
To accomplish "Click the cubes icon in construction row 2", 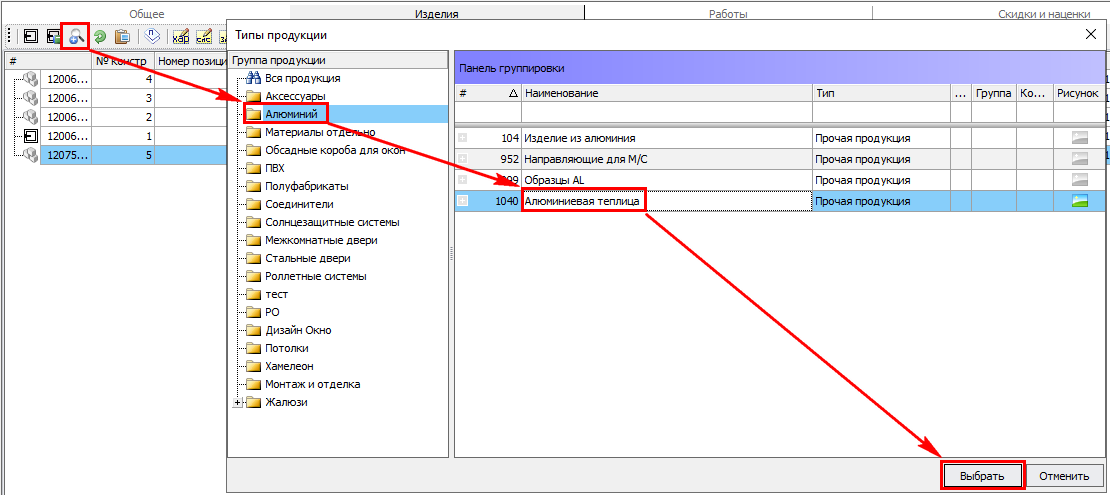I will [x=30, y=116].
